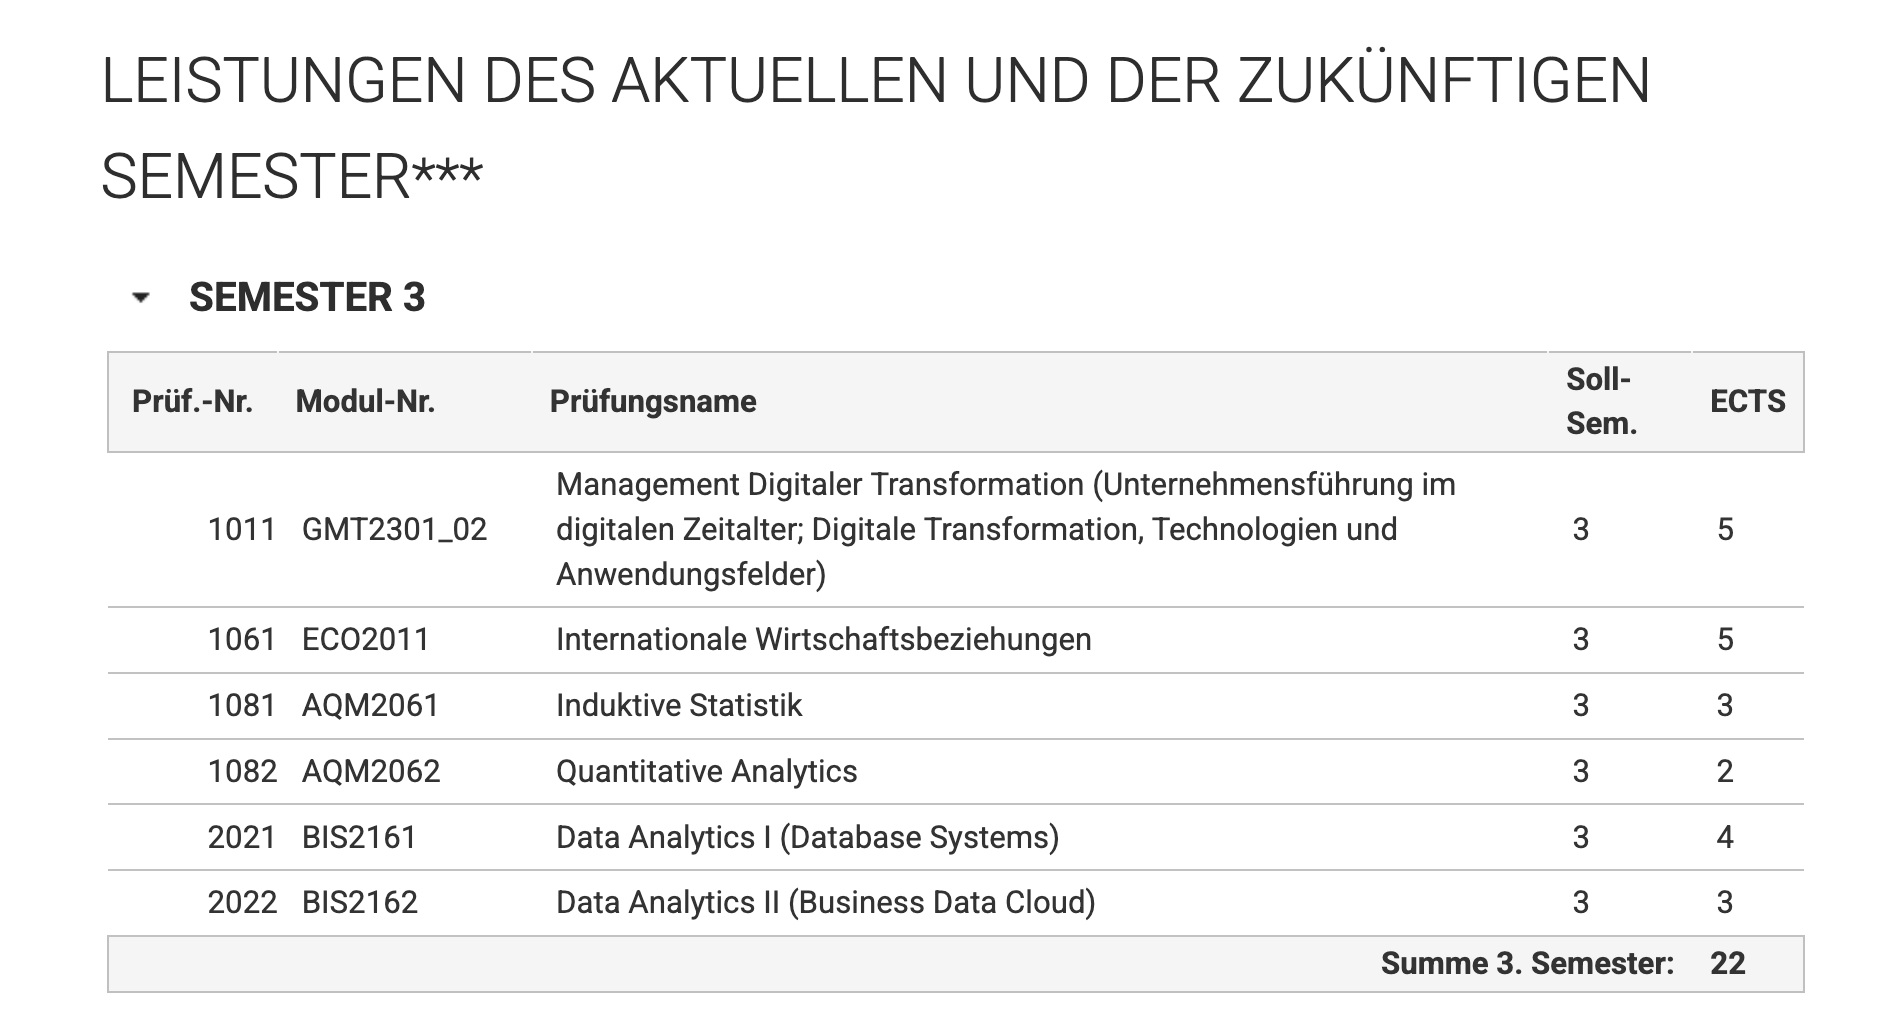Select the Induktive Statistik row
Image resolution: width=1902 pixels, height=1024 pixels.
(x=679, y=705)
